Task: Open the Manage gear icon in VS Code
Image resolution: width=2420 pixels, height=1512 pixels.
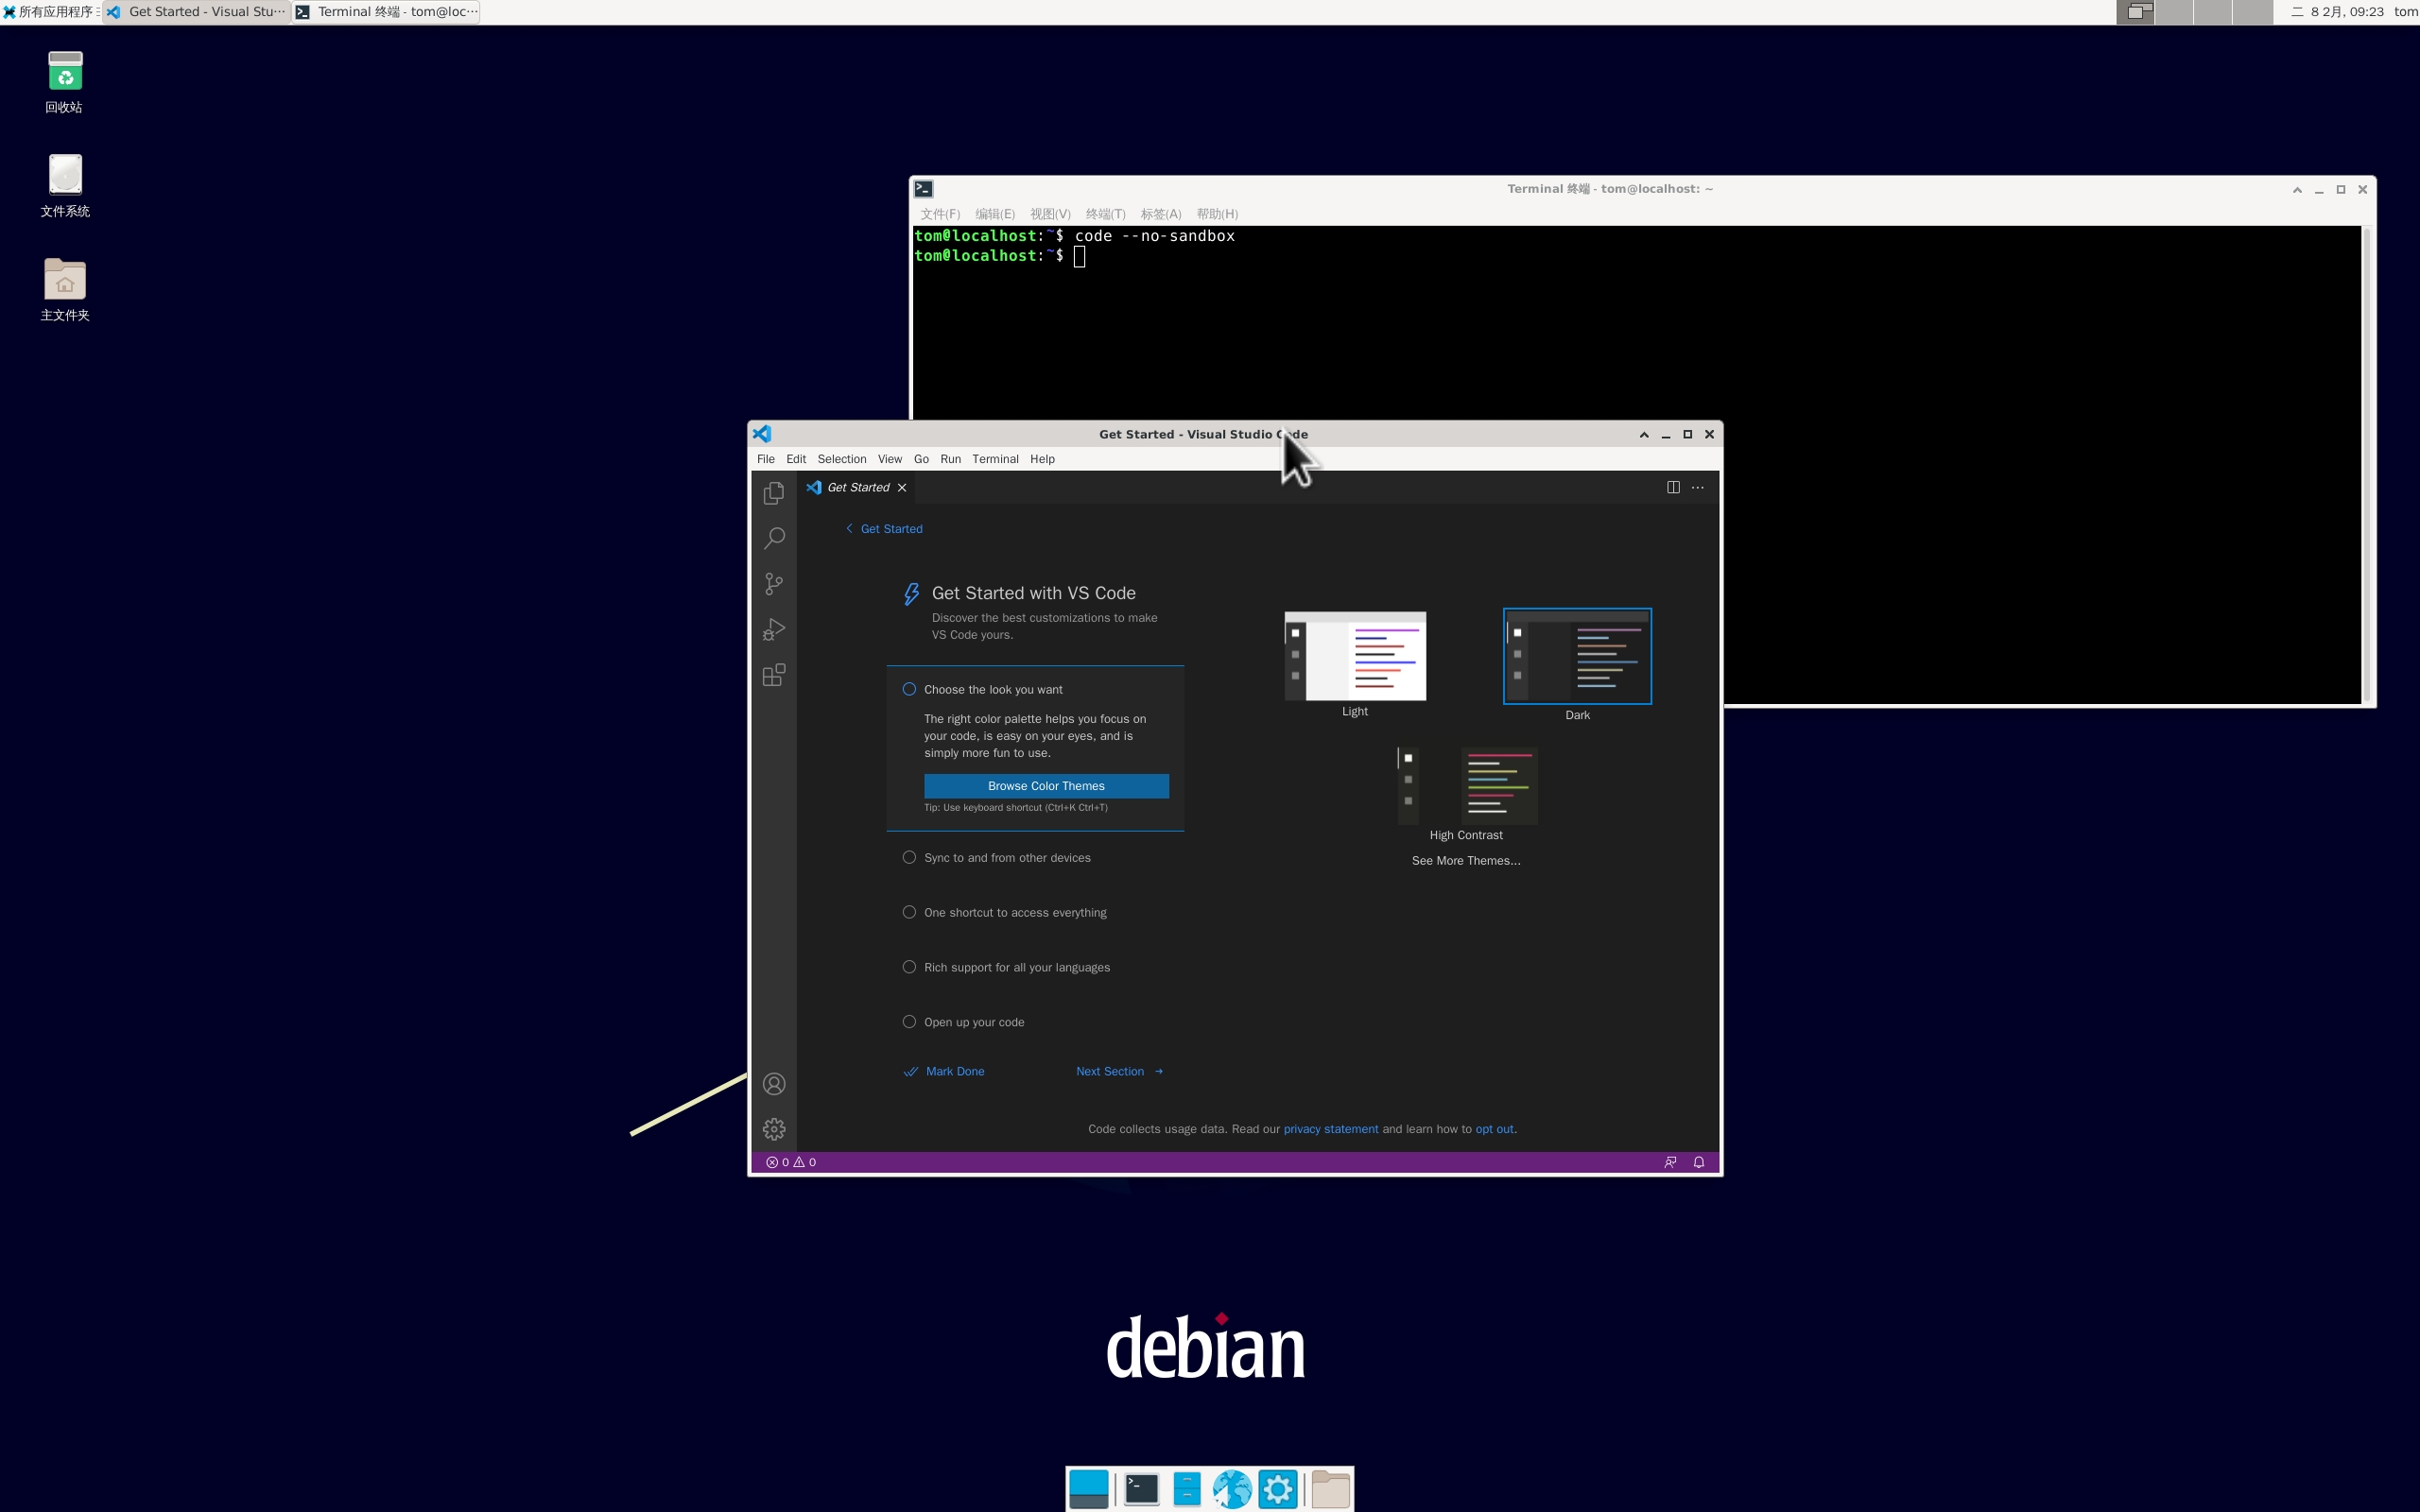Action: pos(773,1129)
